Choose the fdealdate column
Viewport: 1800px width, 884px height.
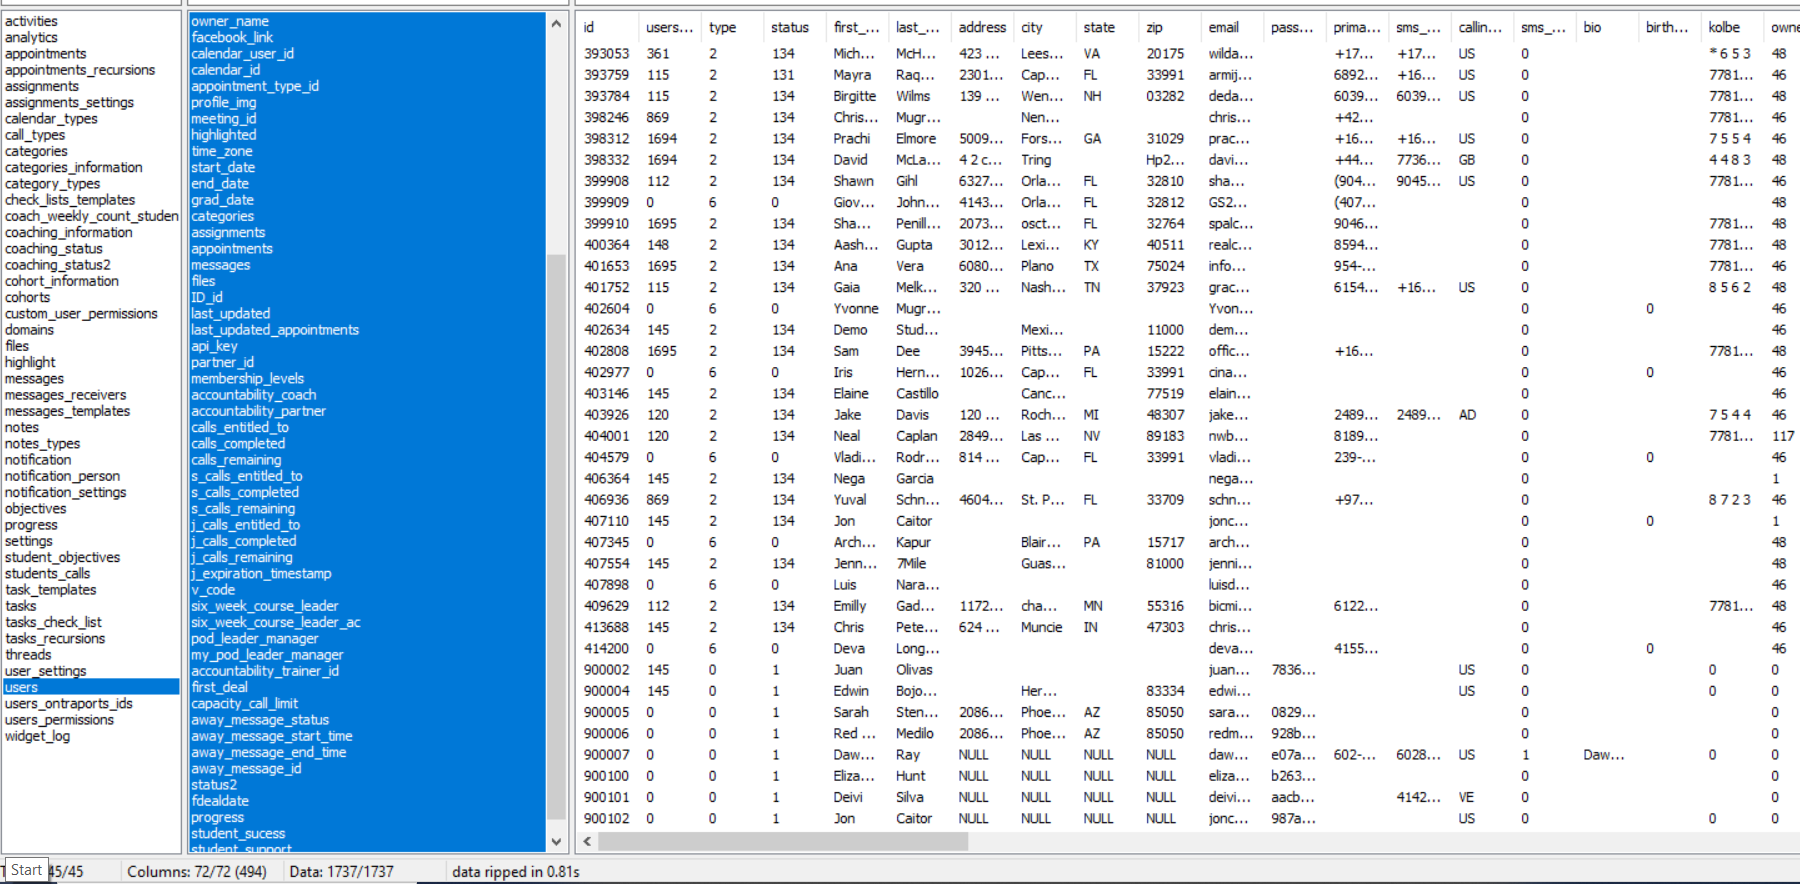pyautogui.click(x=220, y=801)
